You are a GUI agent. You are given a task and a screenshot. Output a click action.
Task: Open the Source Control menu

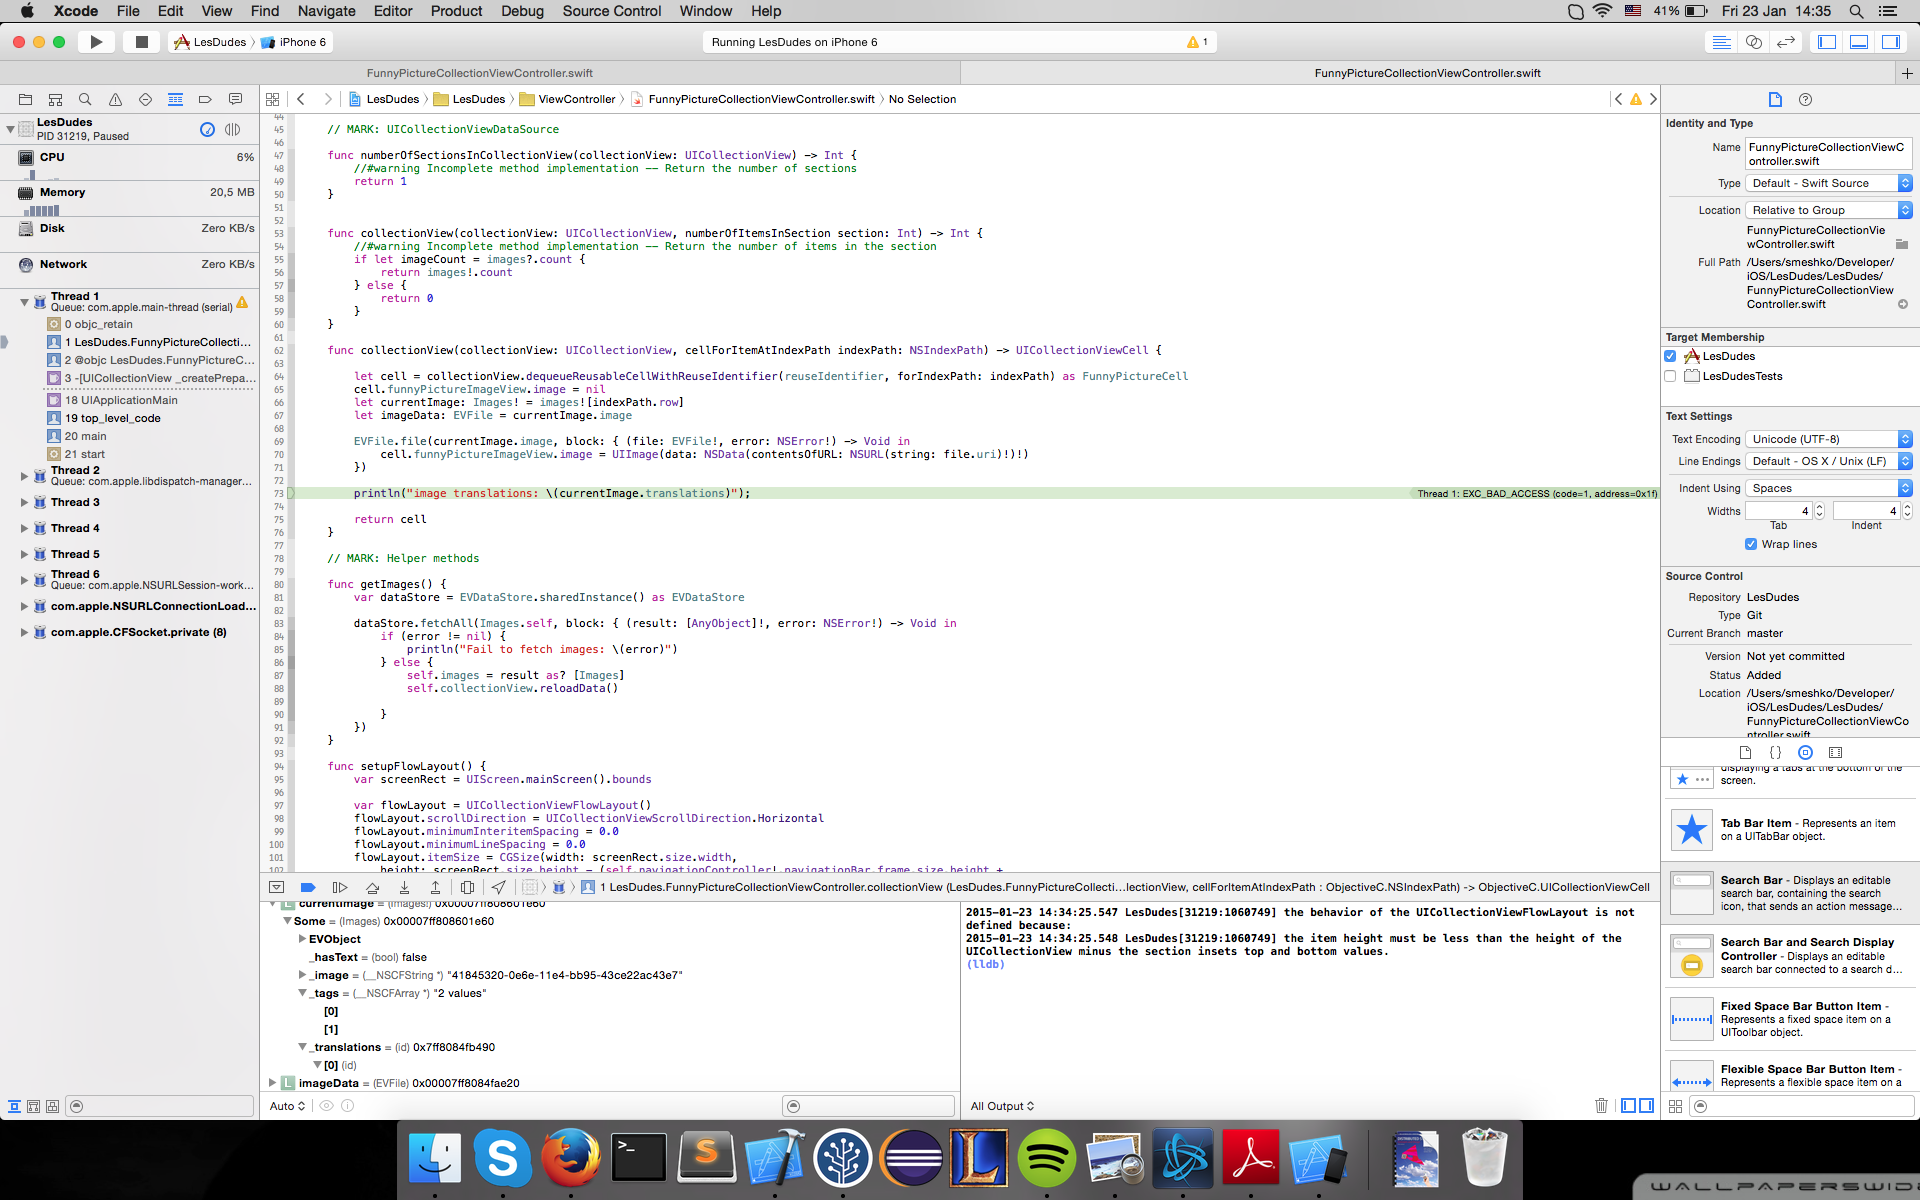click(x=611, y=11)
